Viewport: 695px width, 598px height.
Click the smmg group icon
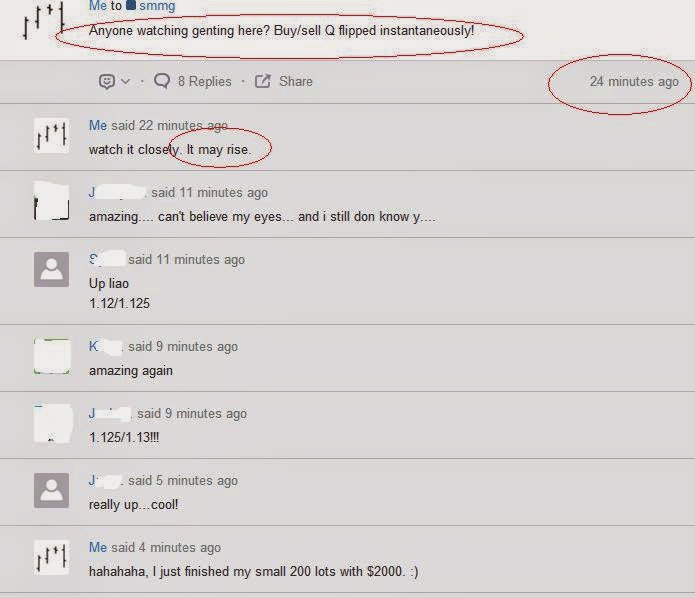(x=131, y=5)
